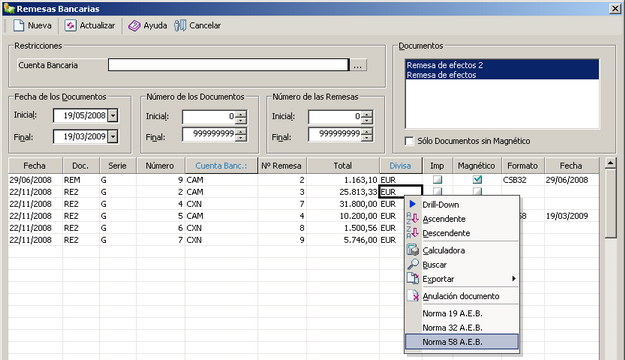This screenshot has height=360, width=625.
Task: Click the Actualizar refresh icon
Action: pos(70,26)
